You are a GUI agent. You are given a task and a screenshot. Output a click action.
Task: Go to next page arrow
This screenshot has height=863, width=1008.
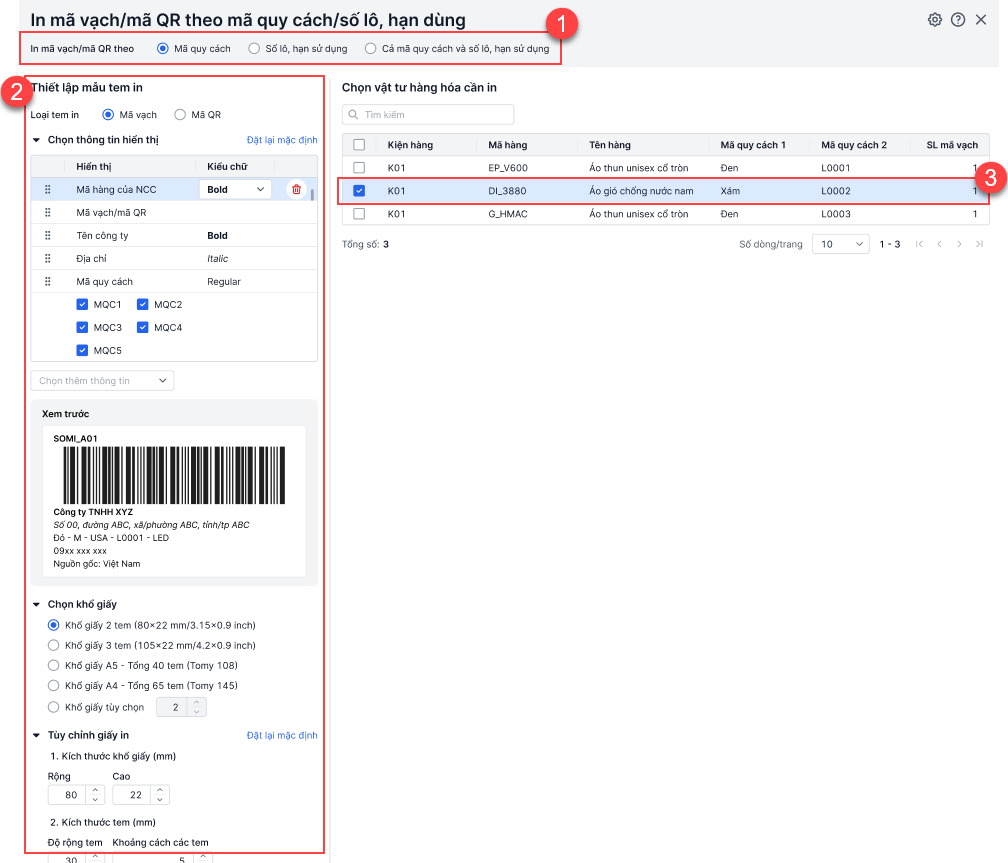(959, 244)
